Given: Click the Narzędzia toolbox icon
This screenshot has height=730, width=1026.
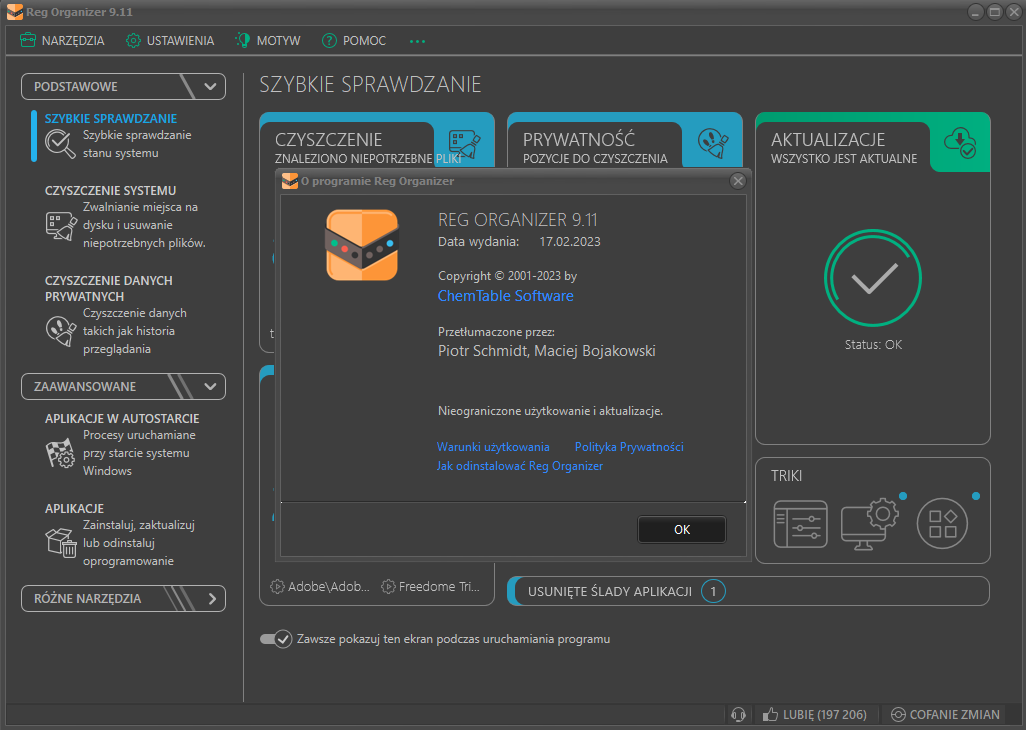Looking at the screenshot, I should click(28, 41).
